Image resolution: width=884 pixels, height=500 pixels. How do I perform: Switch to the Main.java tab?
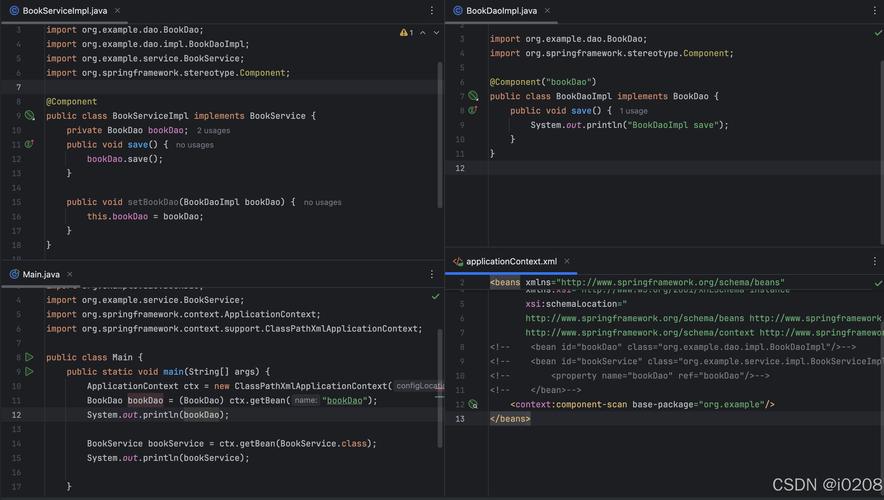pyautogui.click(x=40, y=274)
